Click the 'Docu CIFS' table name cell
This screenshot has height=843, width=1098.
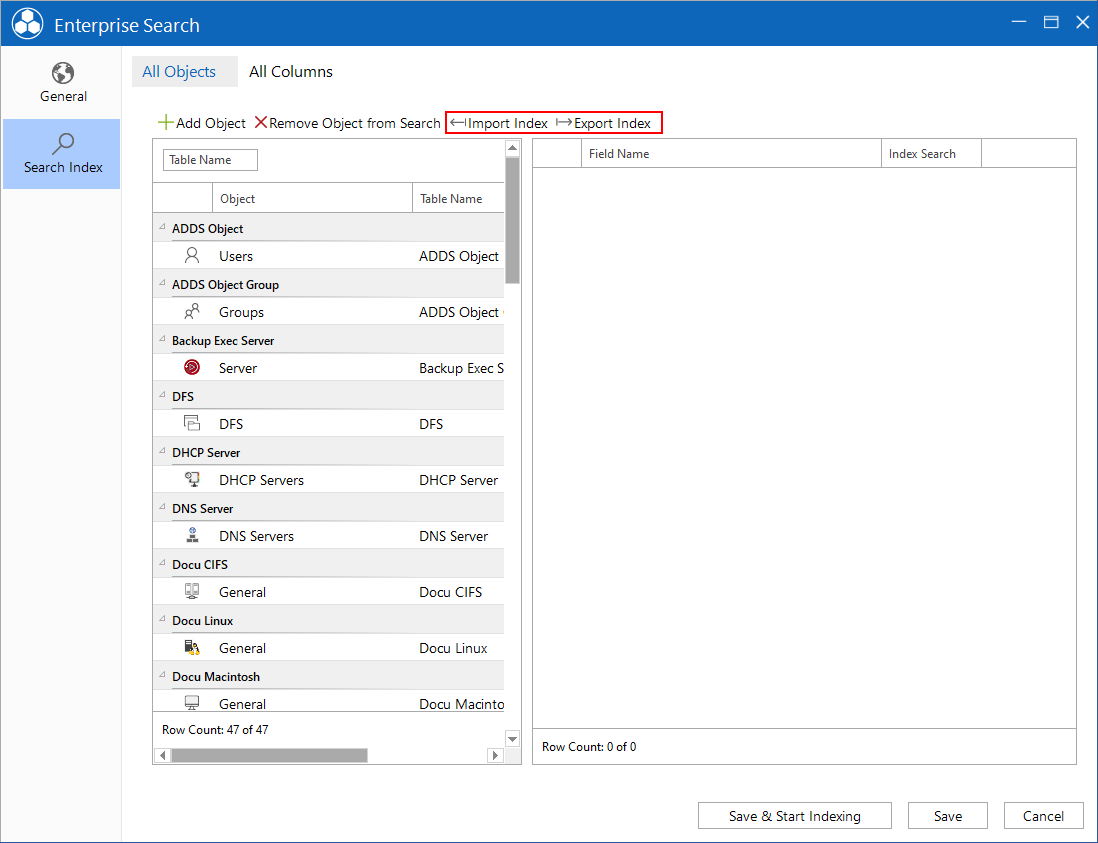[x=450, y=592]
